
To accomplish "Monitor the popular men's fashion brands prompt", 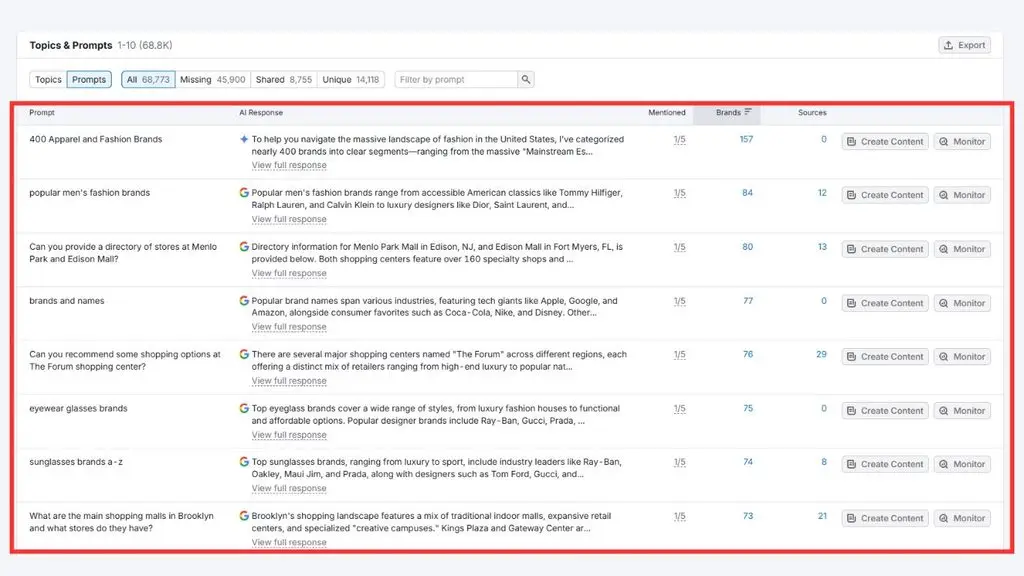I will click(x=962, y=195).
